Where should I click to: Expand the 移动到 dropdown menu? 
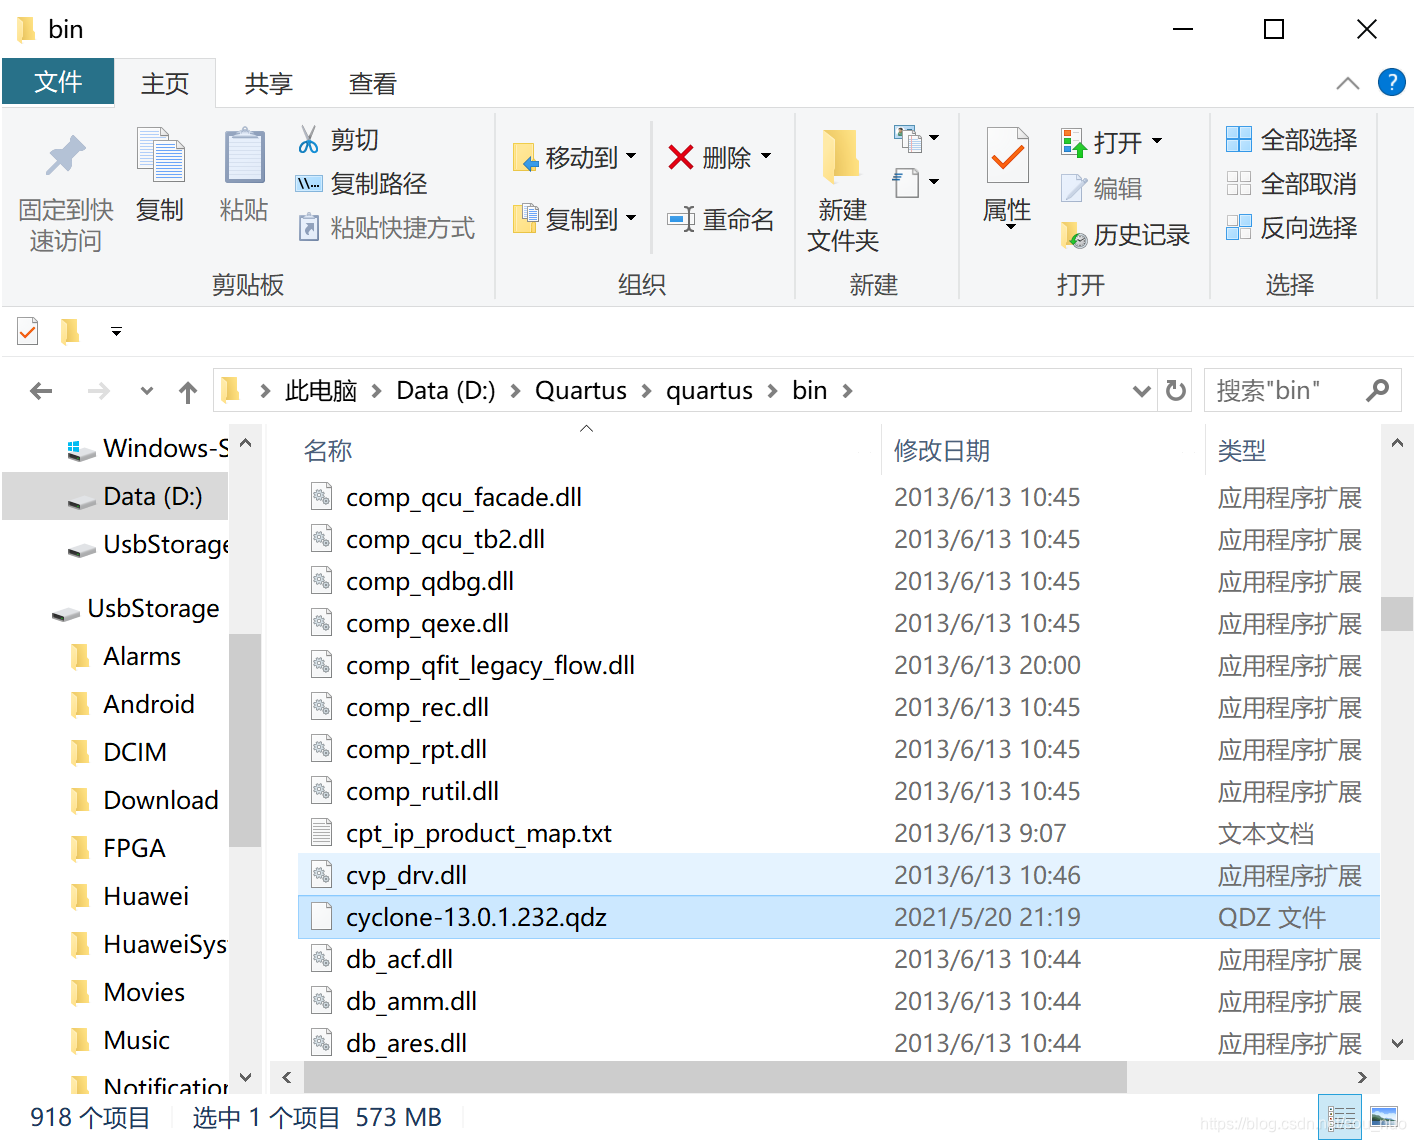click(x=630, y=157)
